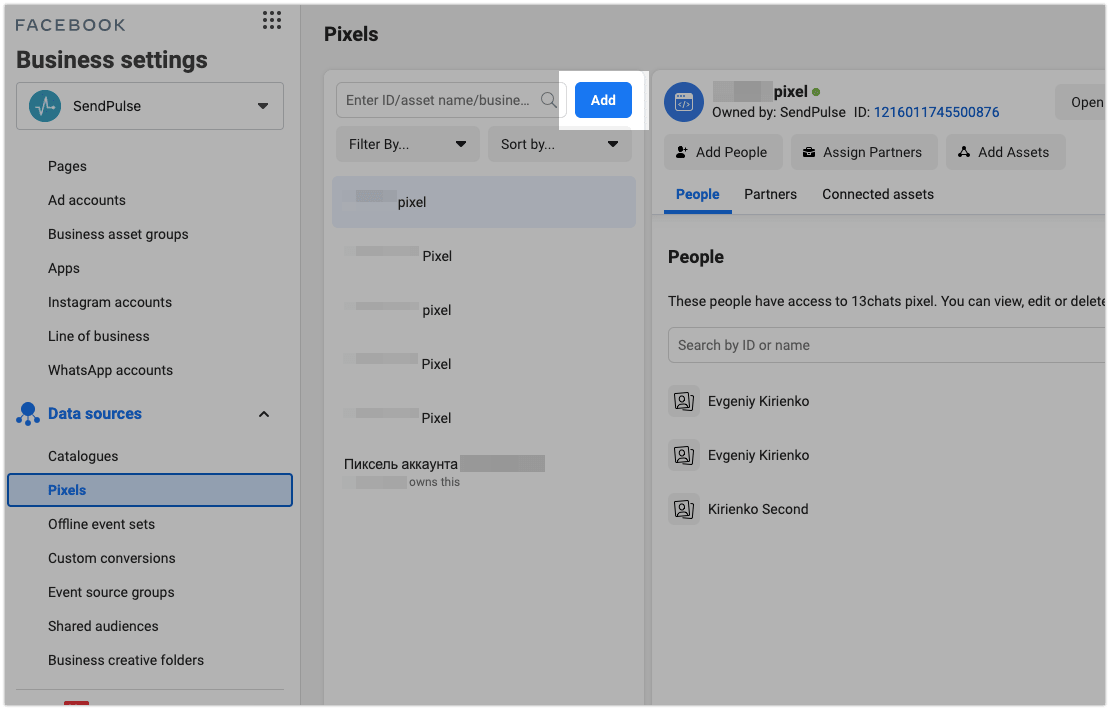The height and width of the screenshot is (710, 1110).
Task: Open the Filter By dropdown
Action: coord(408,144)
